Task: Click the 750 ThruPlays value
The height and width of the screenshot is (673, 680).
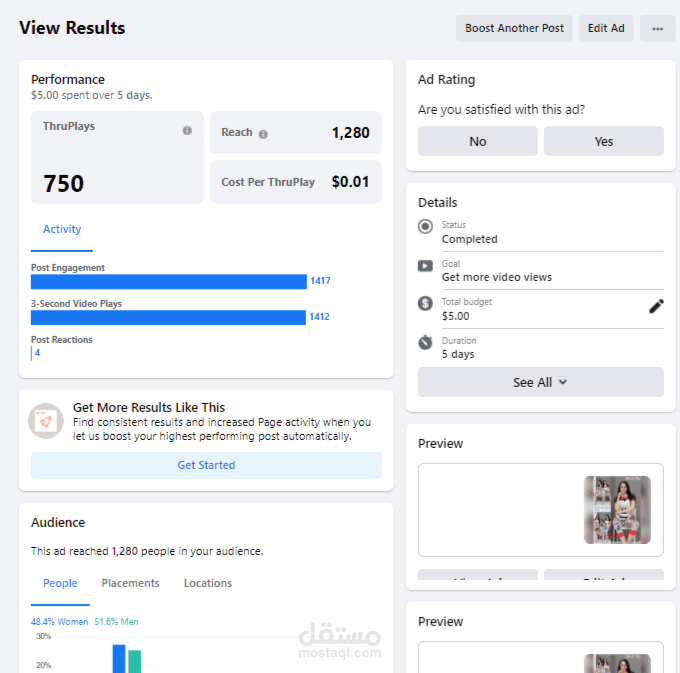Action: [63, 183]
